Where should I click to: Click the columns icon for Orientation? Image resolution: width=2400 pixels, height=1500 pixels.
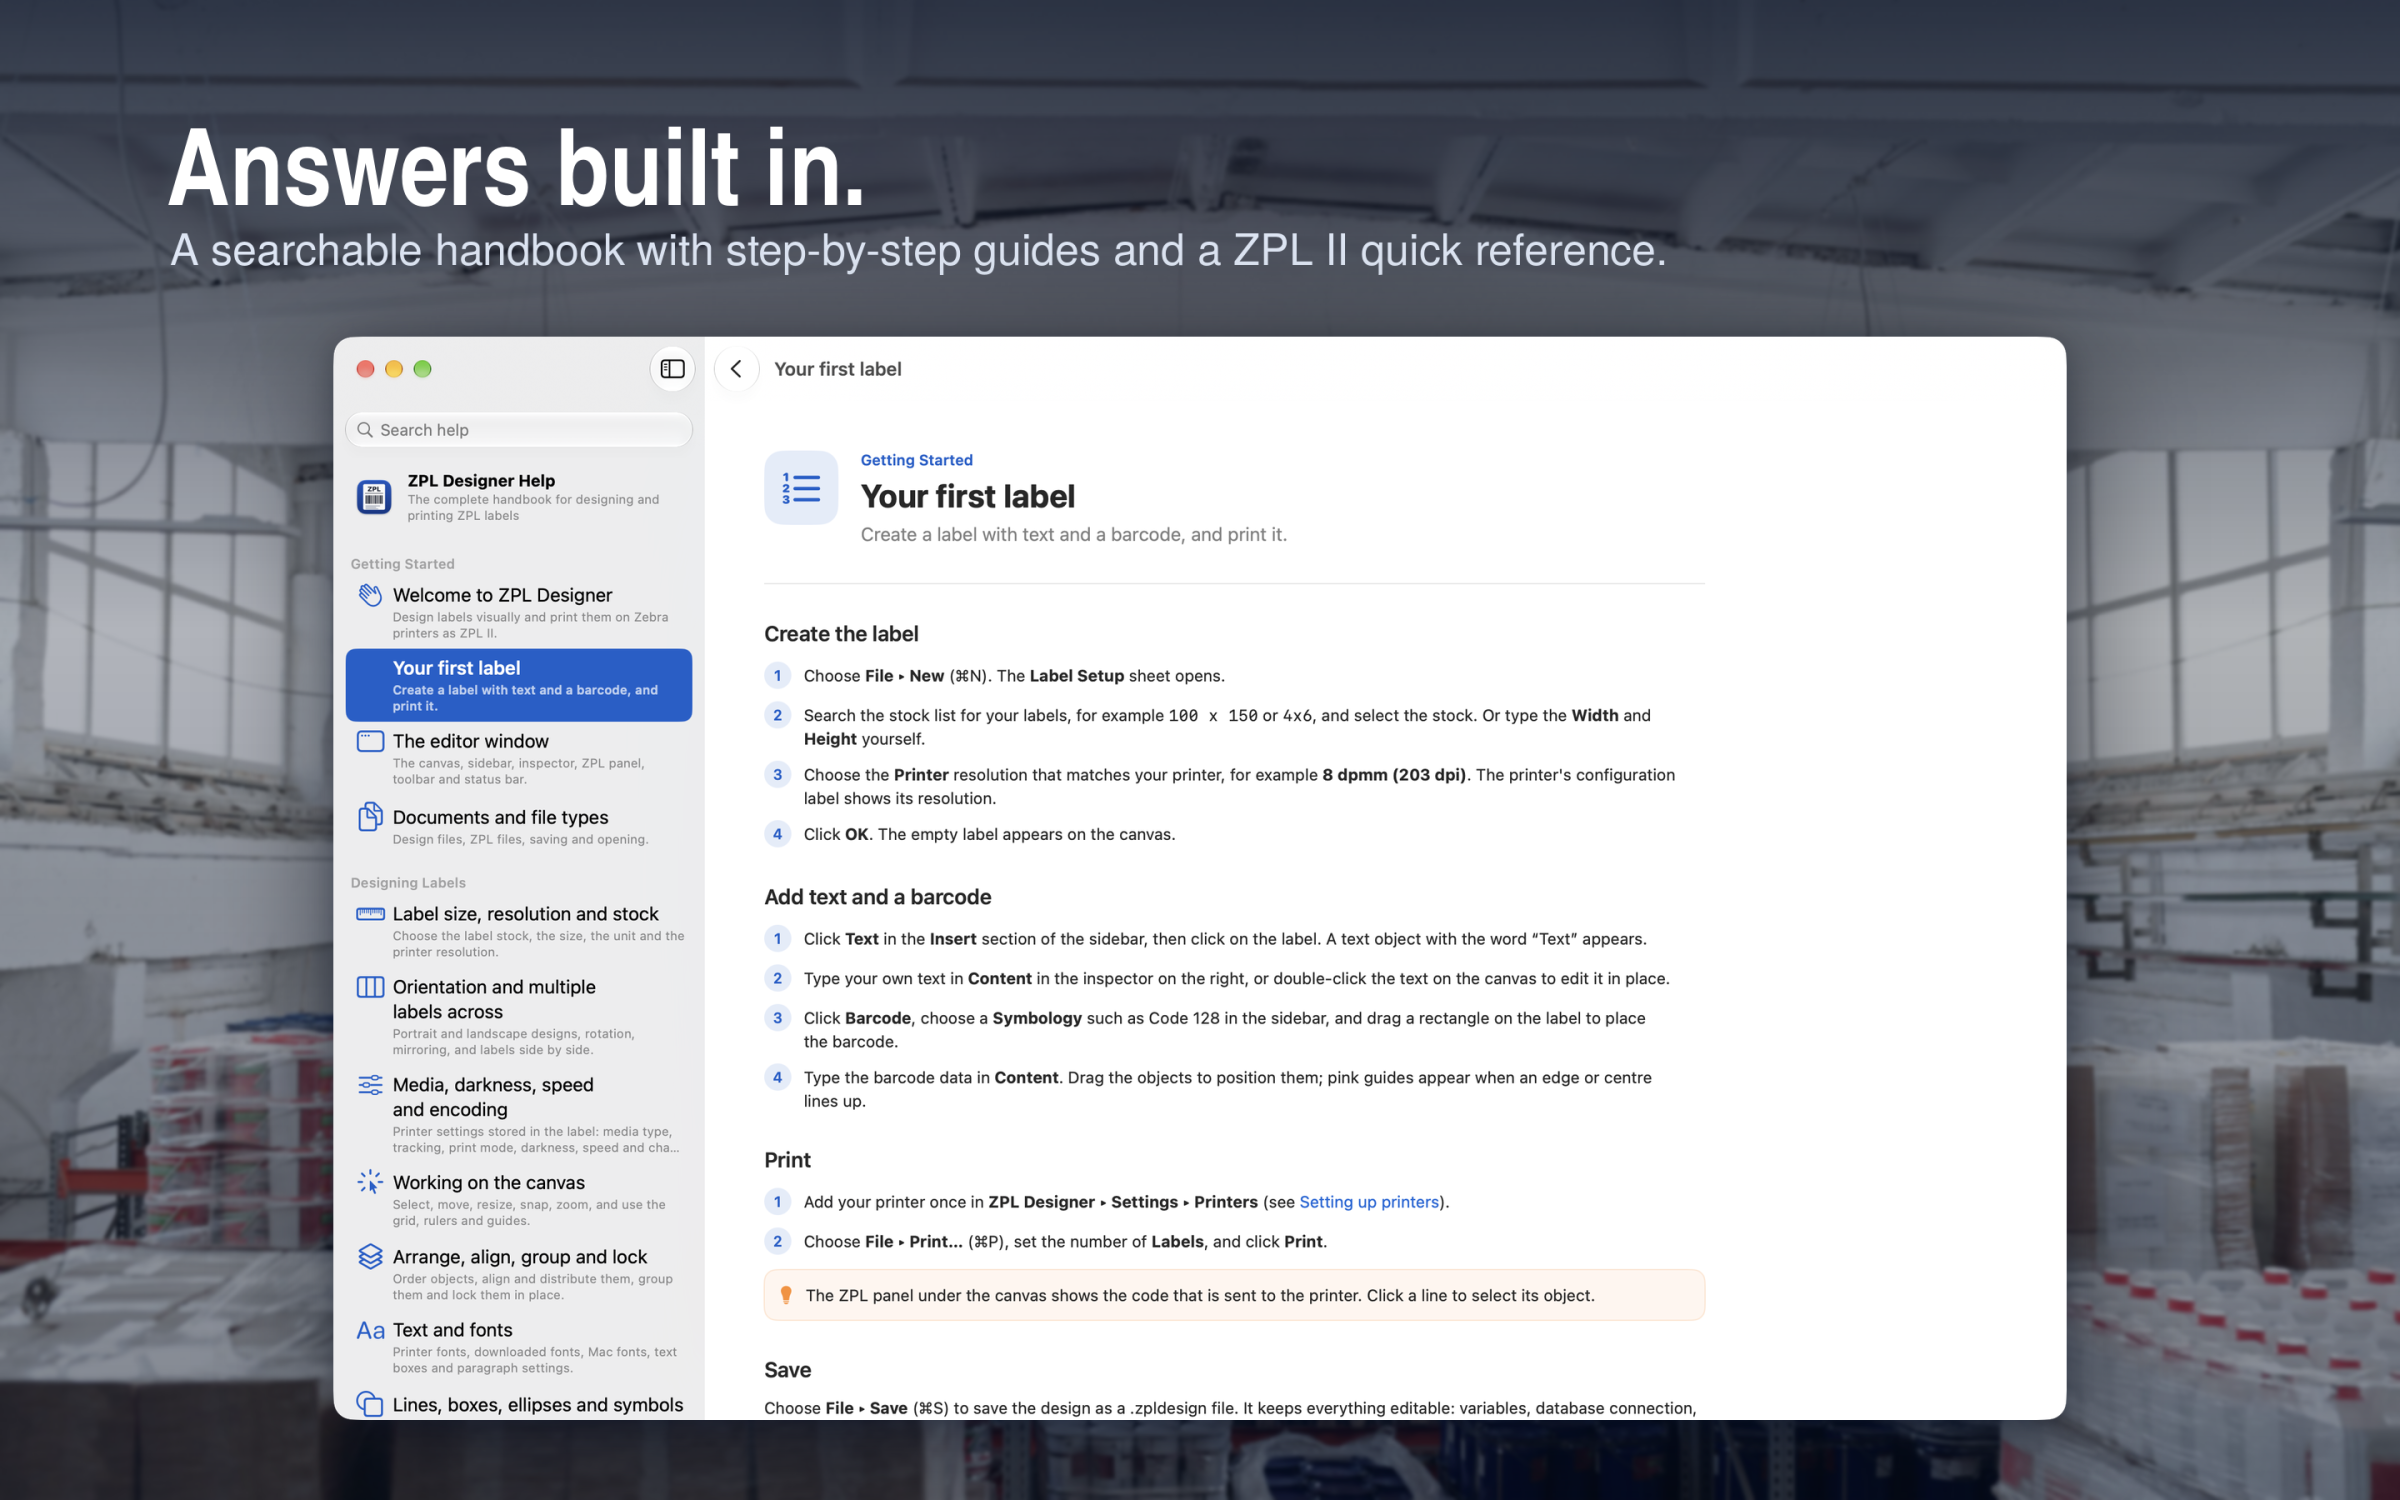[x=370, y=987]
